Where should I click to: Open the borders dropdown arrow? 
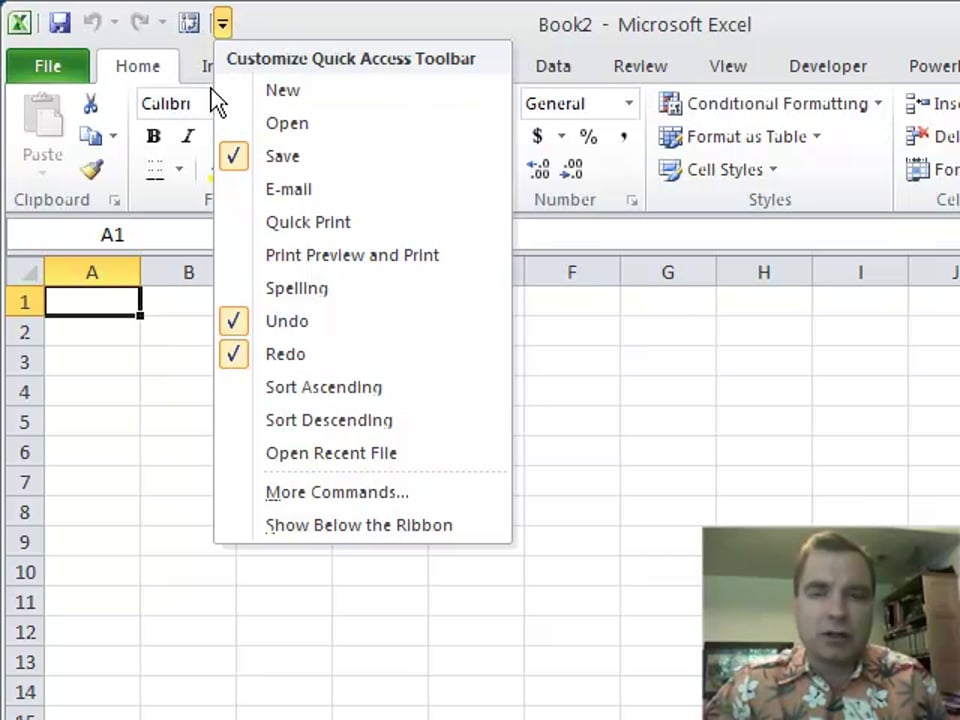179,169
